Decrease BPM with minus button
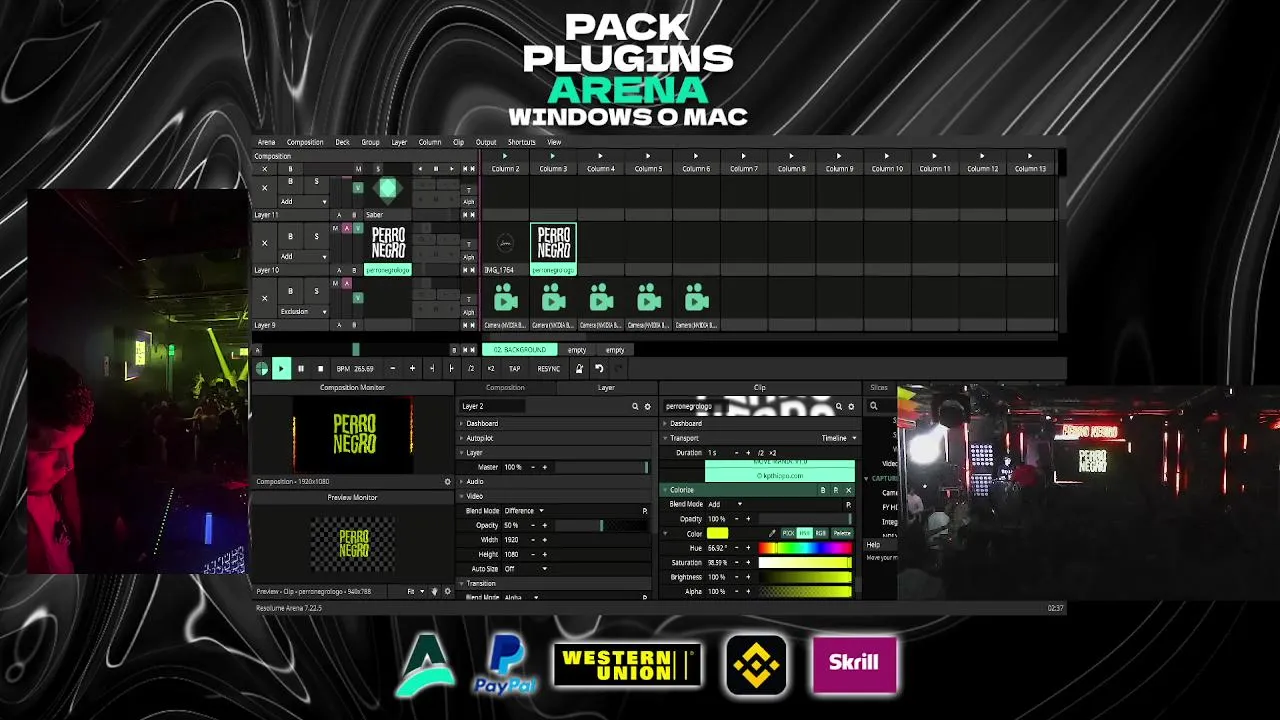The width and height of the screenshot is (1280, 720). [392, 369]
